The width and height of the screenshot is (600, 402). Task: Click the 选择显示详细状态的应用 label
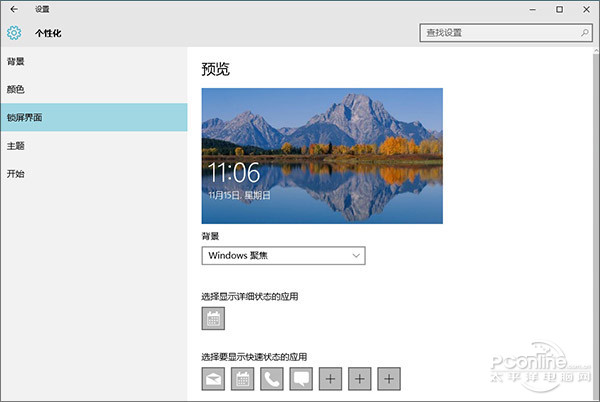[250, 296]
